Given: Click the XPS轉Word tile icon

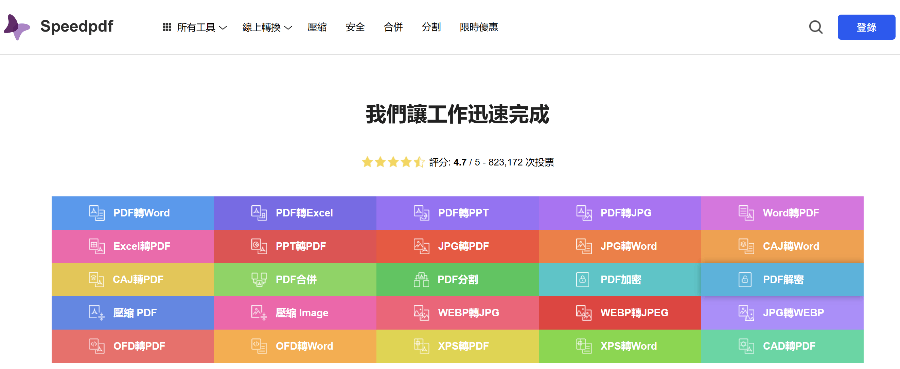Looking at the screenshot, I should 584,346.
